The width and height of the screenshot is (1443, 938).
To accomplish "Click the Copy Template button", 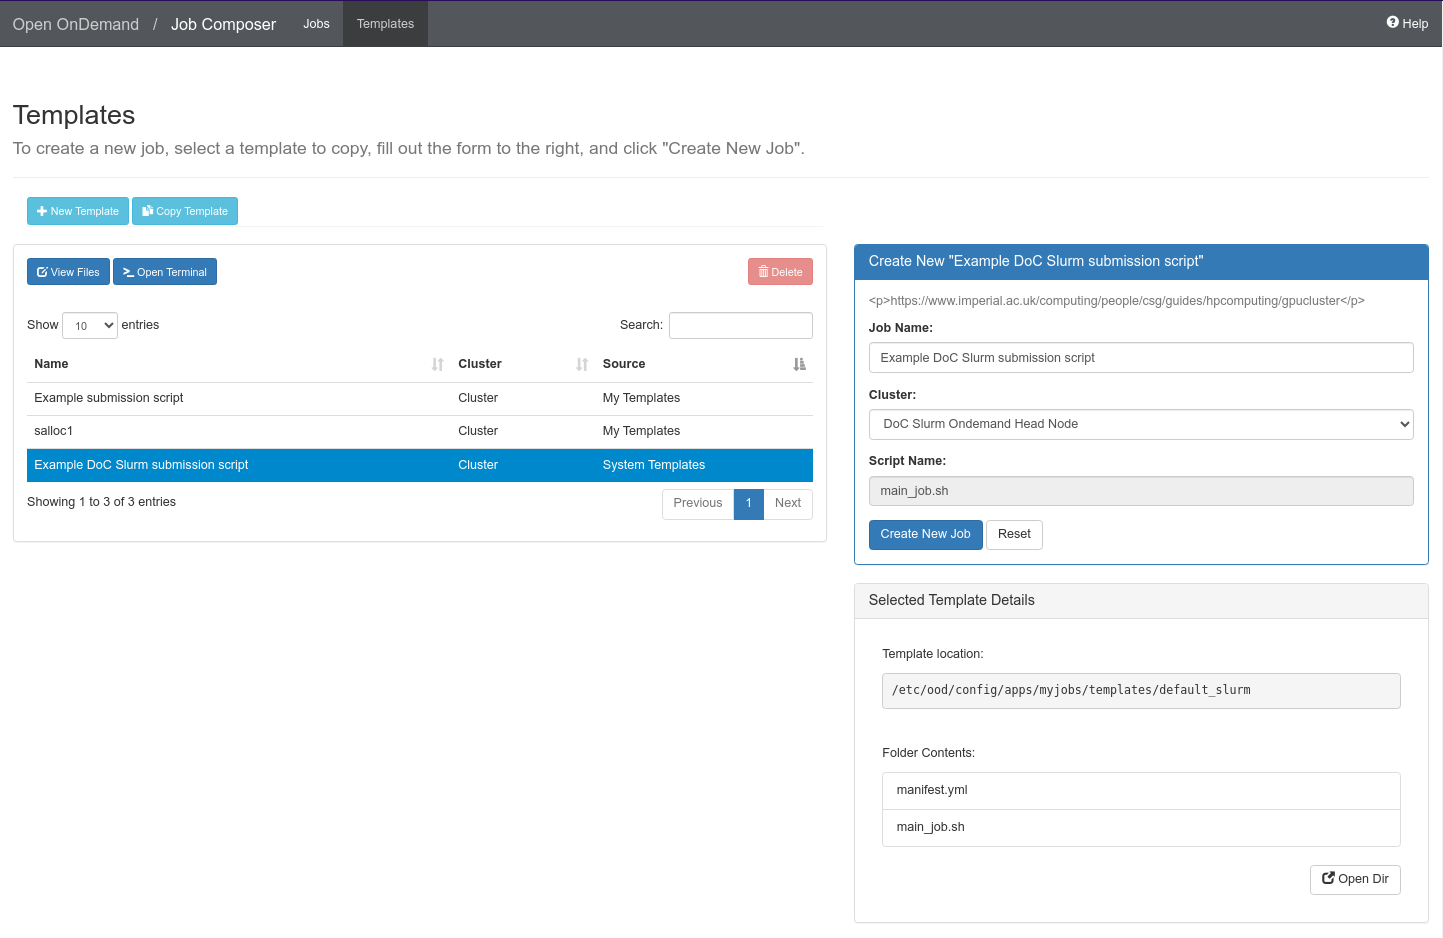I will [x=185, y=211].
